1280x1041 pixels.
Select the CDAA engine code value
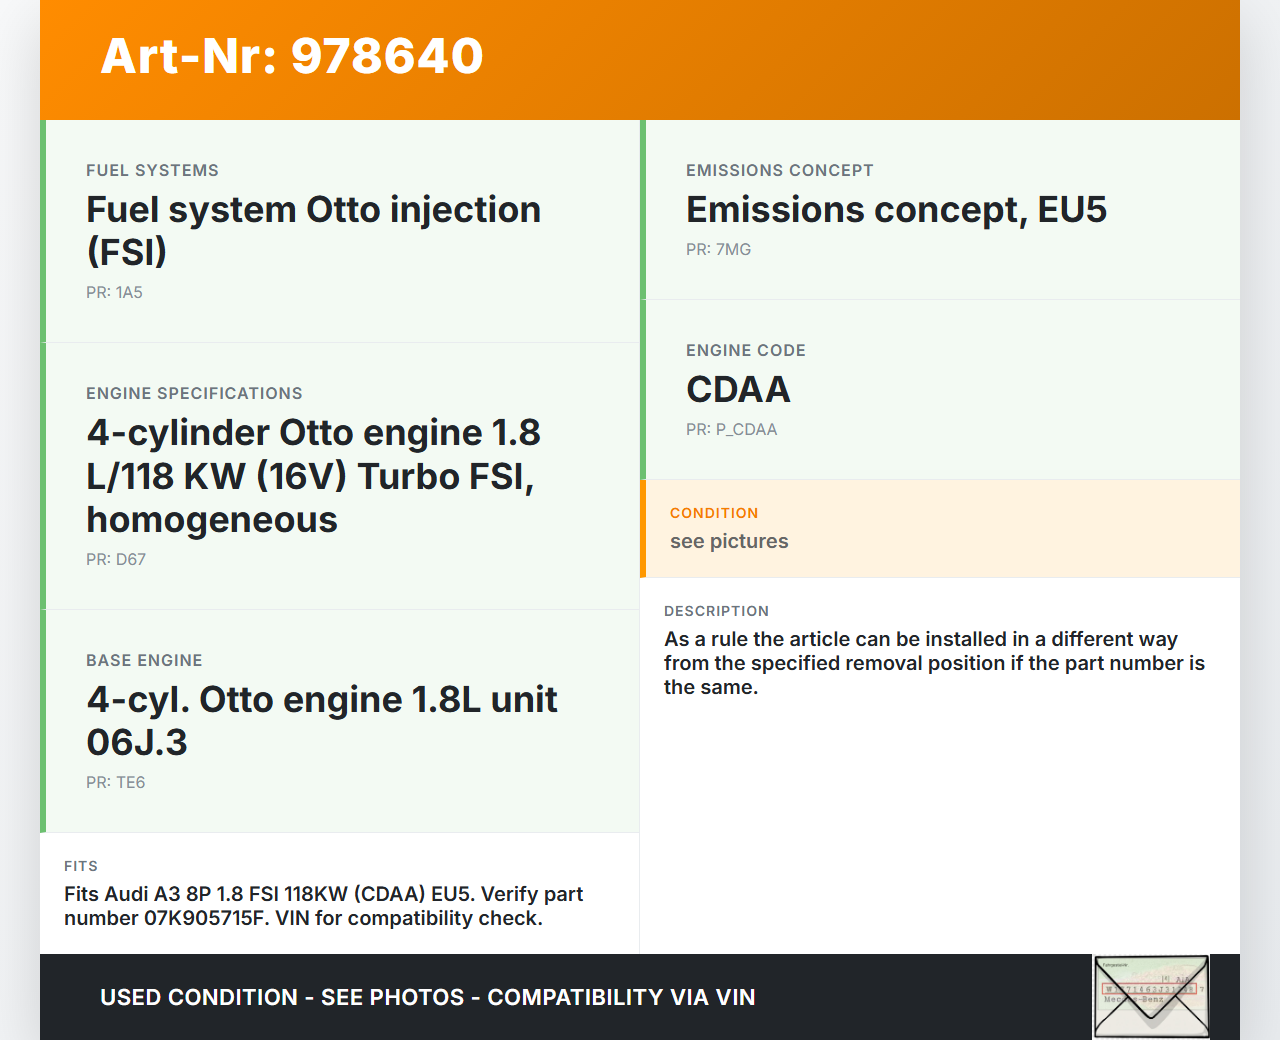[738, 389]
